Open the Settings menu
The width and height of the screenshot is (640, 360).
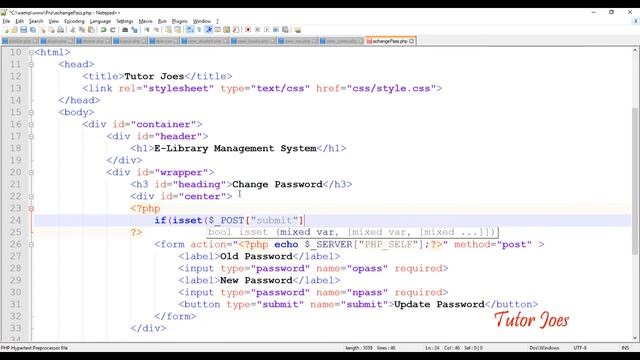pos(124,21)
